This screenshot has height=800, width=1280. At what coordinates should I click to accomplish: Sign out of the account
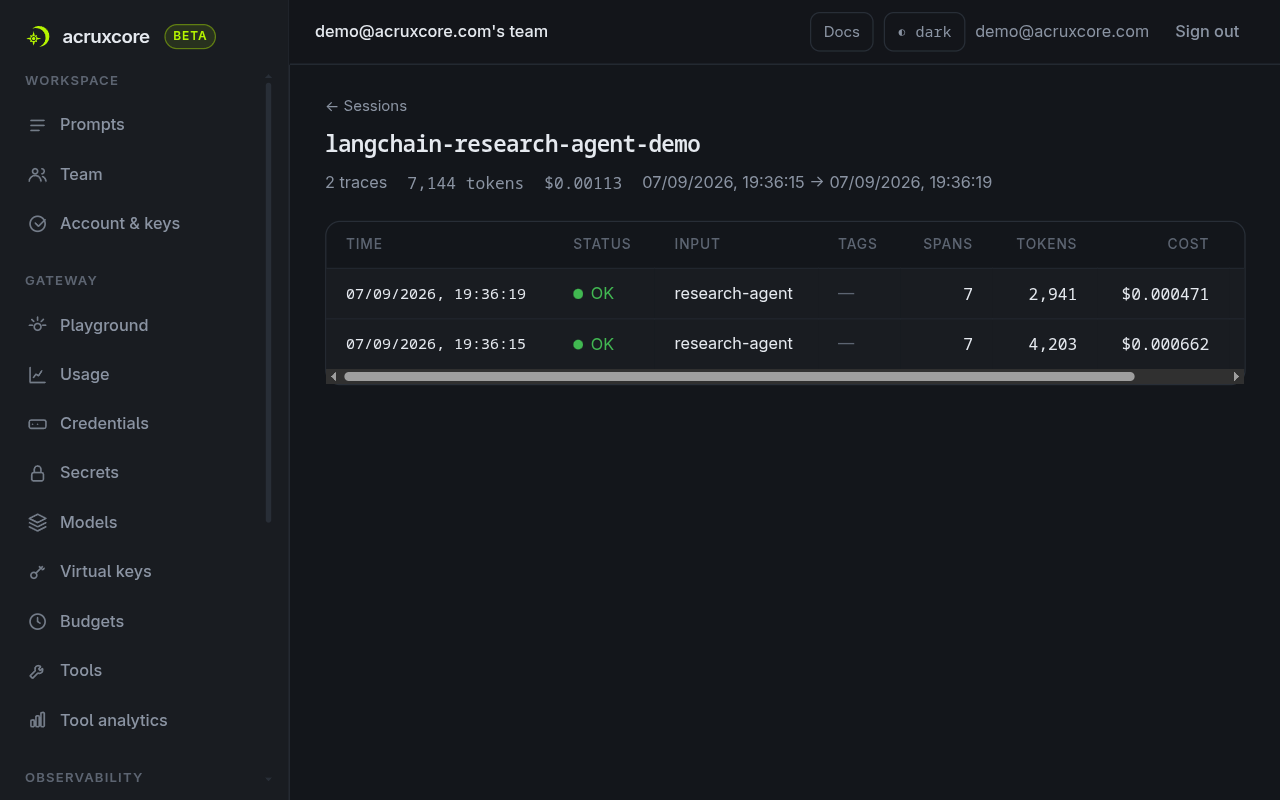click(x=1207, y=32)
